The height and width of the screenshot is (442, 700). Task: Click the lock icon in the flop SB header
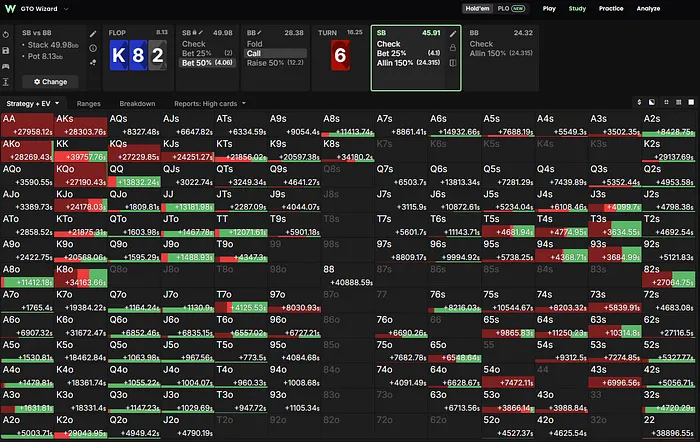(x=195, y=33)
